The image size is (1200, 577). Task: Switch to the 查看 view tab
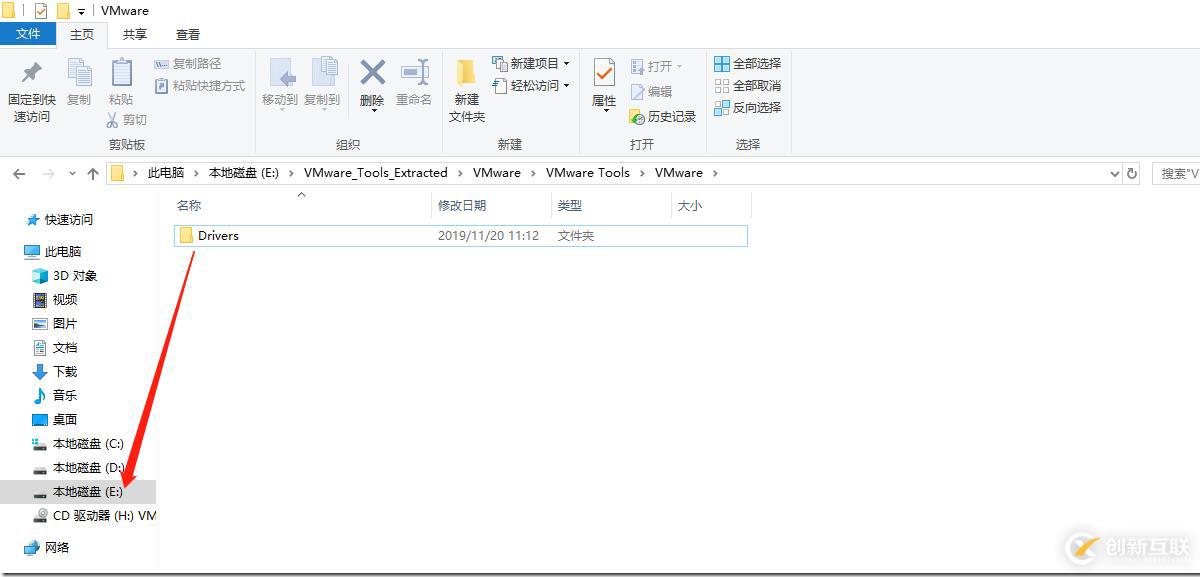[188, 34]
